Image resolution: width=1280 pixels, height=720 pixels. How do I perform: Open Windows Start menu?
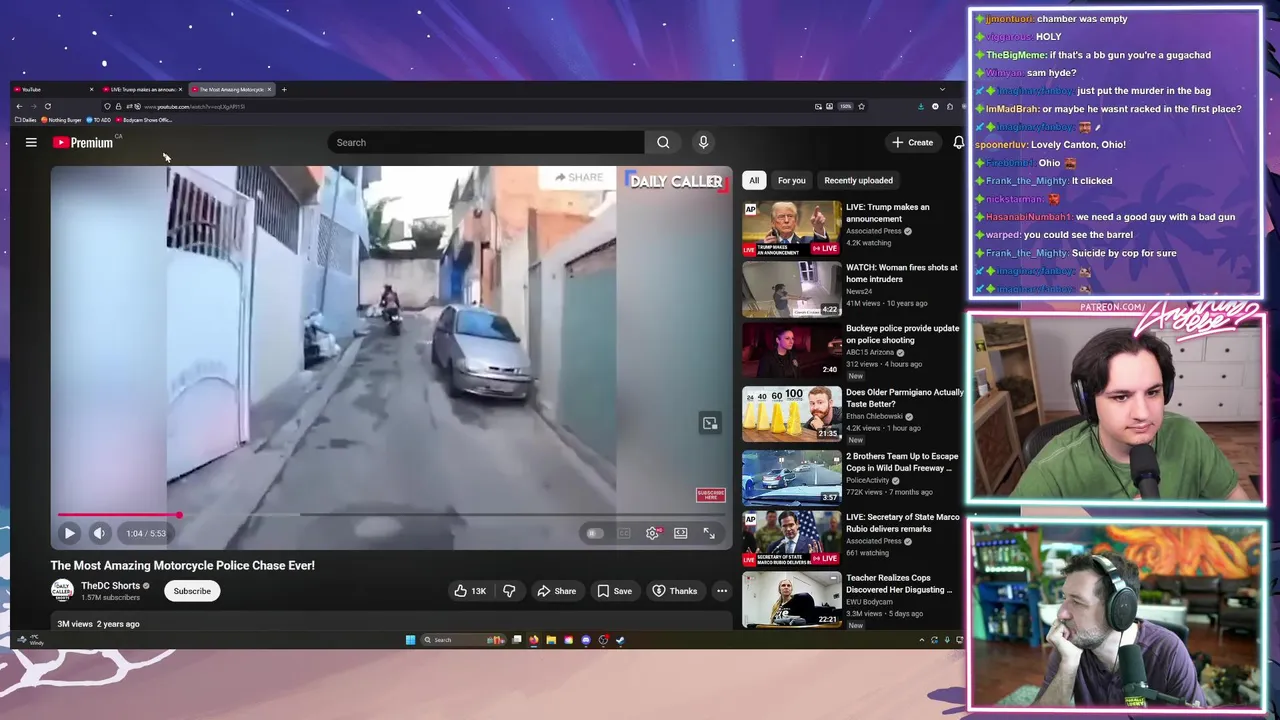coord(410,640)
